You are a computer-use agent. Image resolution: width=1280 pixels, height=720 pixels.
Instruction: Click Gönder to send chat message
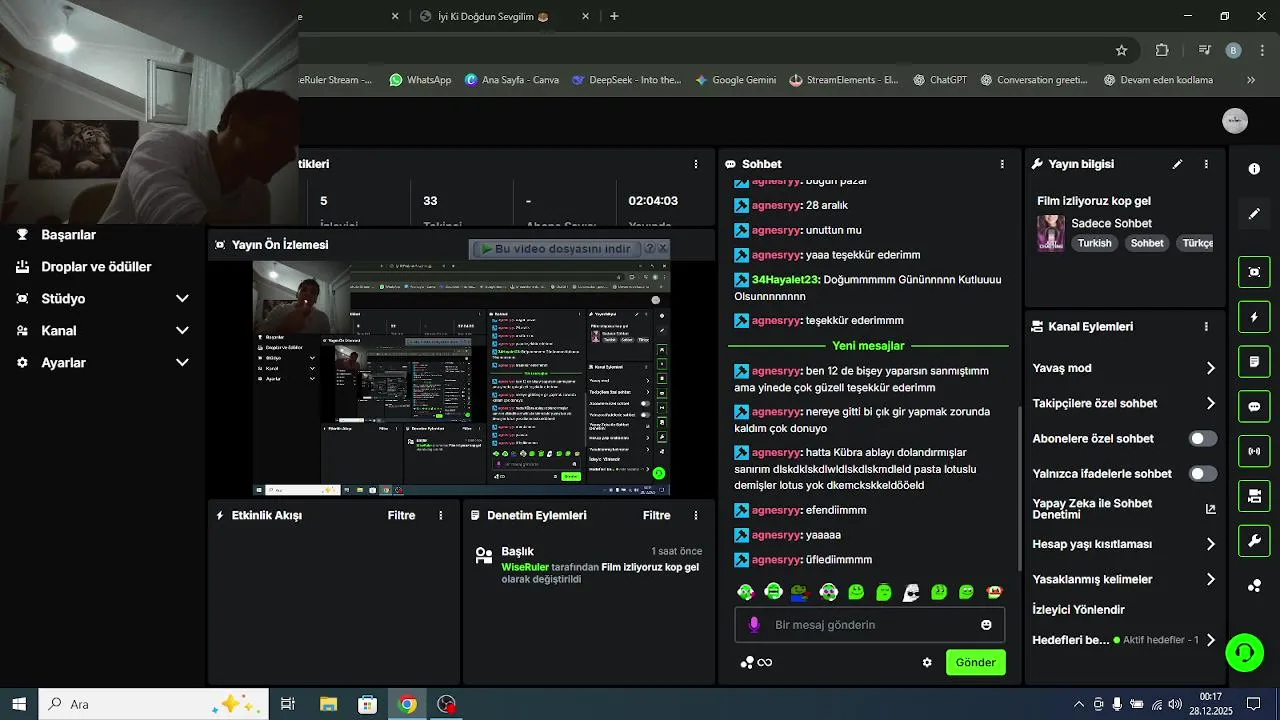pyautogui.click(x=976, y=662)
